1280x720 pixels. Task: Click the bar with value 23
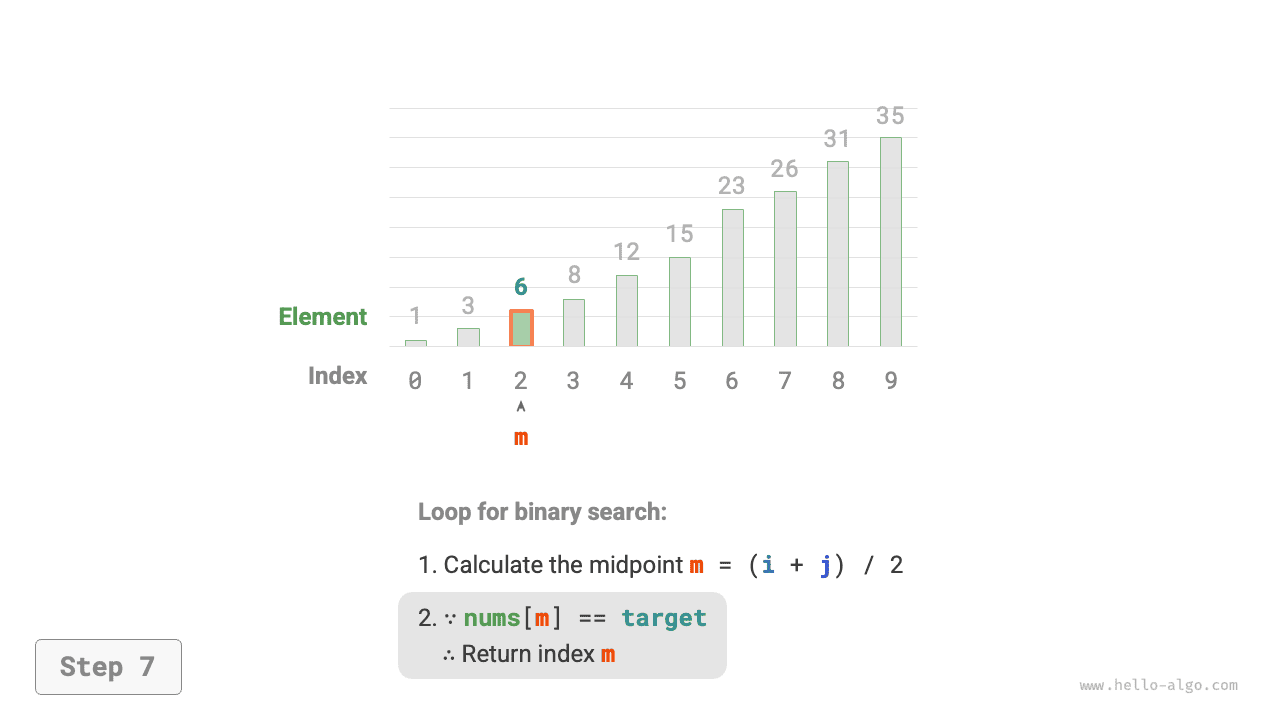732,278
